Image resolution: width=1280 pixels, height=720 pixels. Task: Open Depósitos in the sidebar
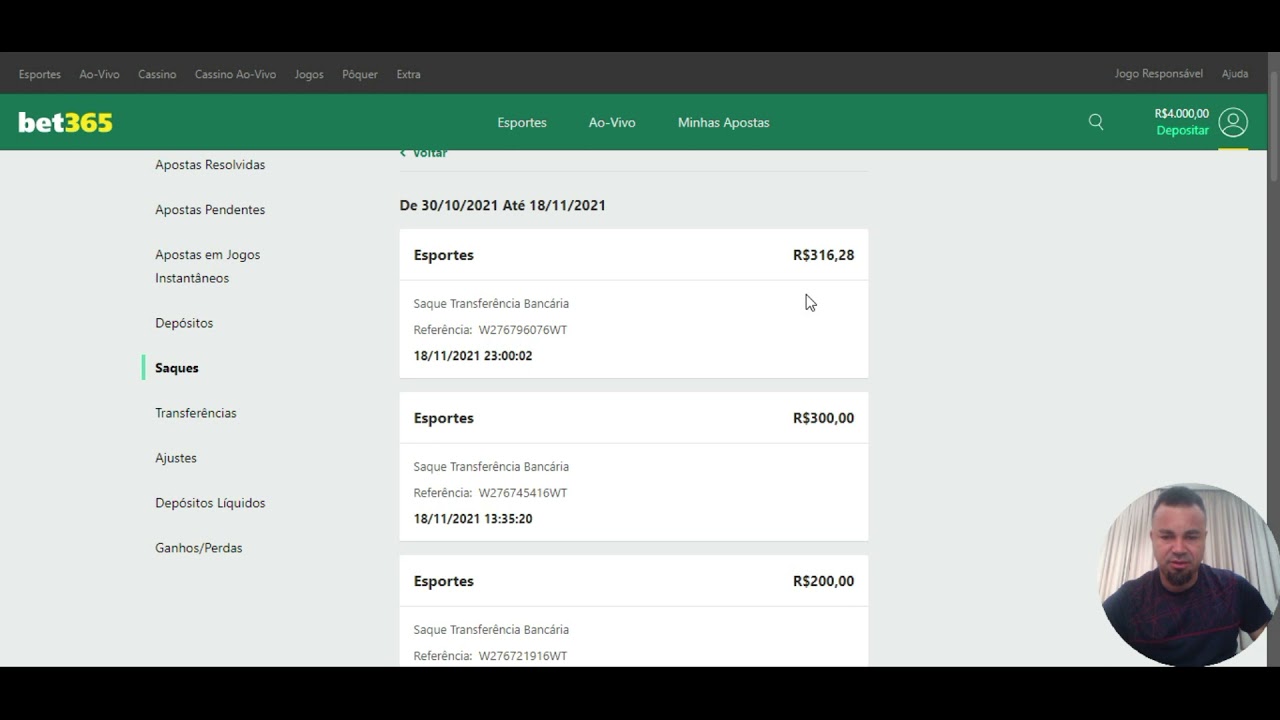coord(184,323)
